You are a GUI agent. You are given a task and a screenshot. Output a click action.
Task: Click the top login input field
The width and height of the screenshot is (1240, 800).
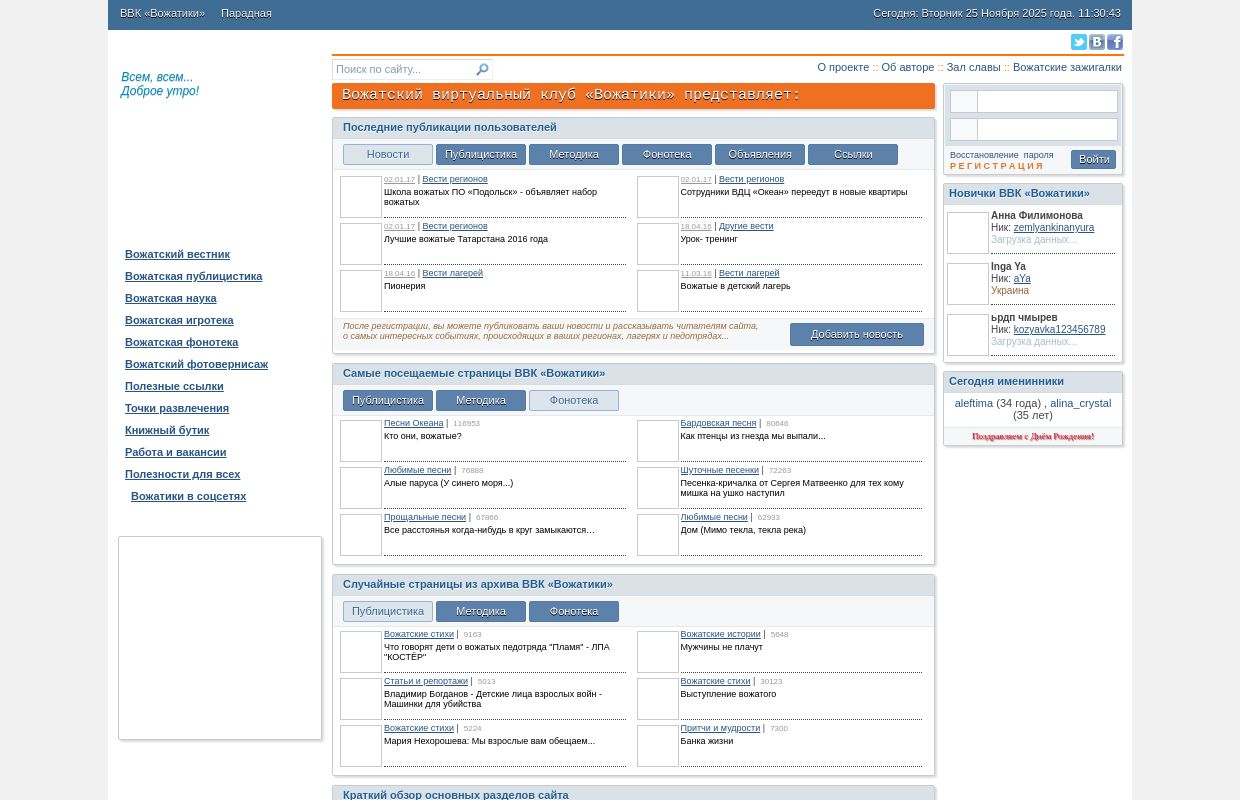(1046, 102)
